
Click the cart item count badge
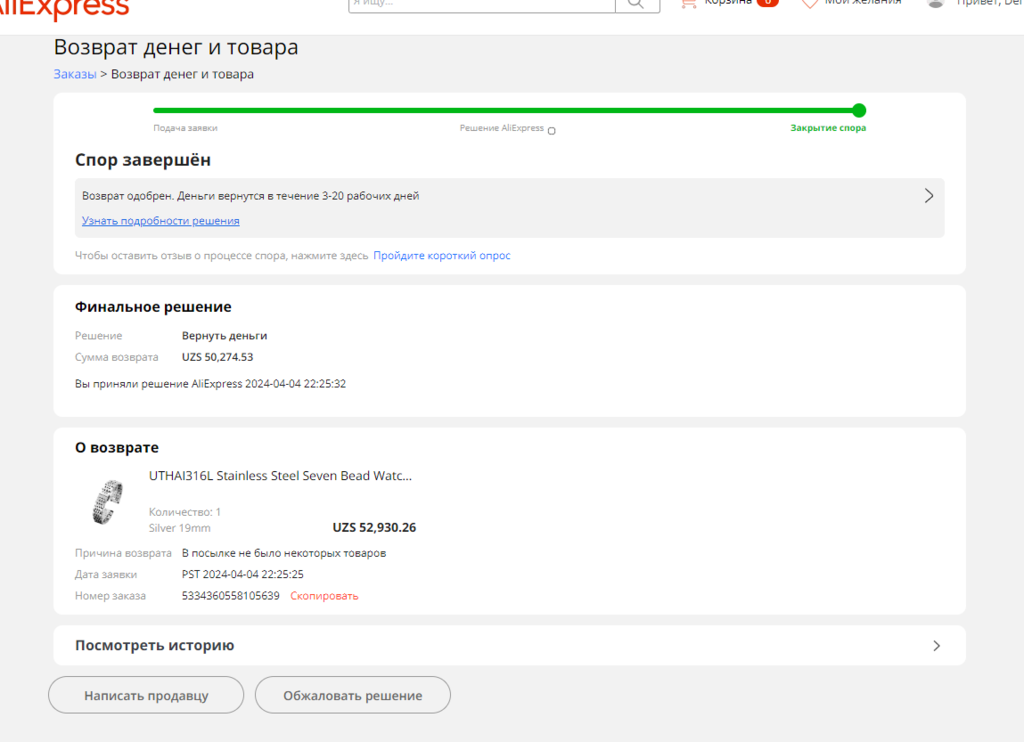[x=767, y=3]
